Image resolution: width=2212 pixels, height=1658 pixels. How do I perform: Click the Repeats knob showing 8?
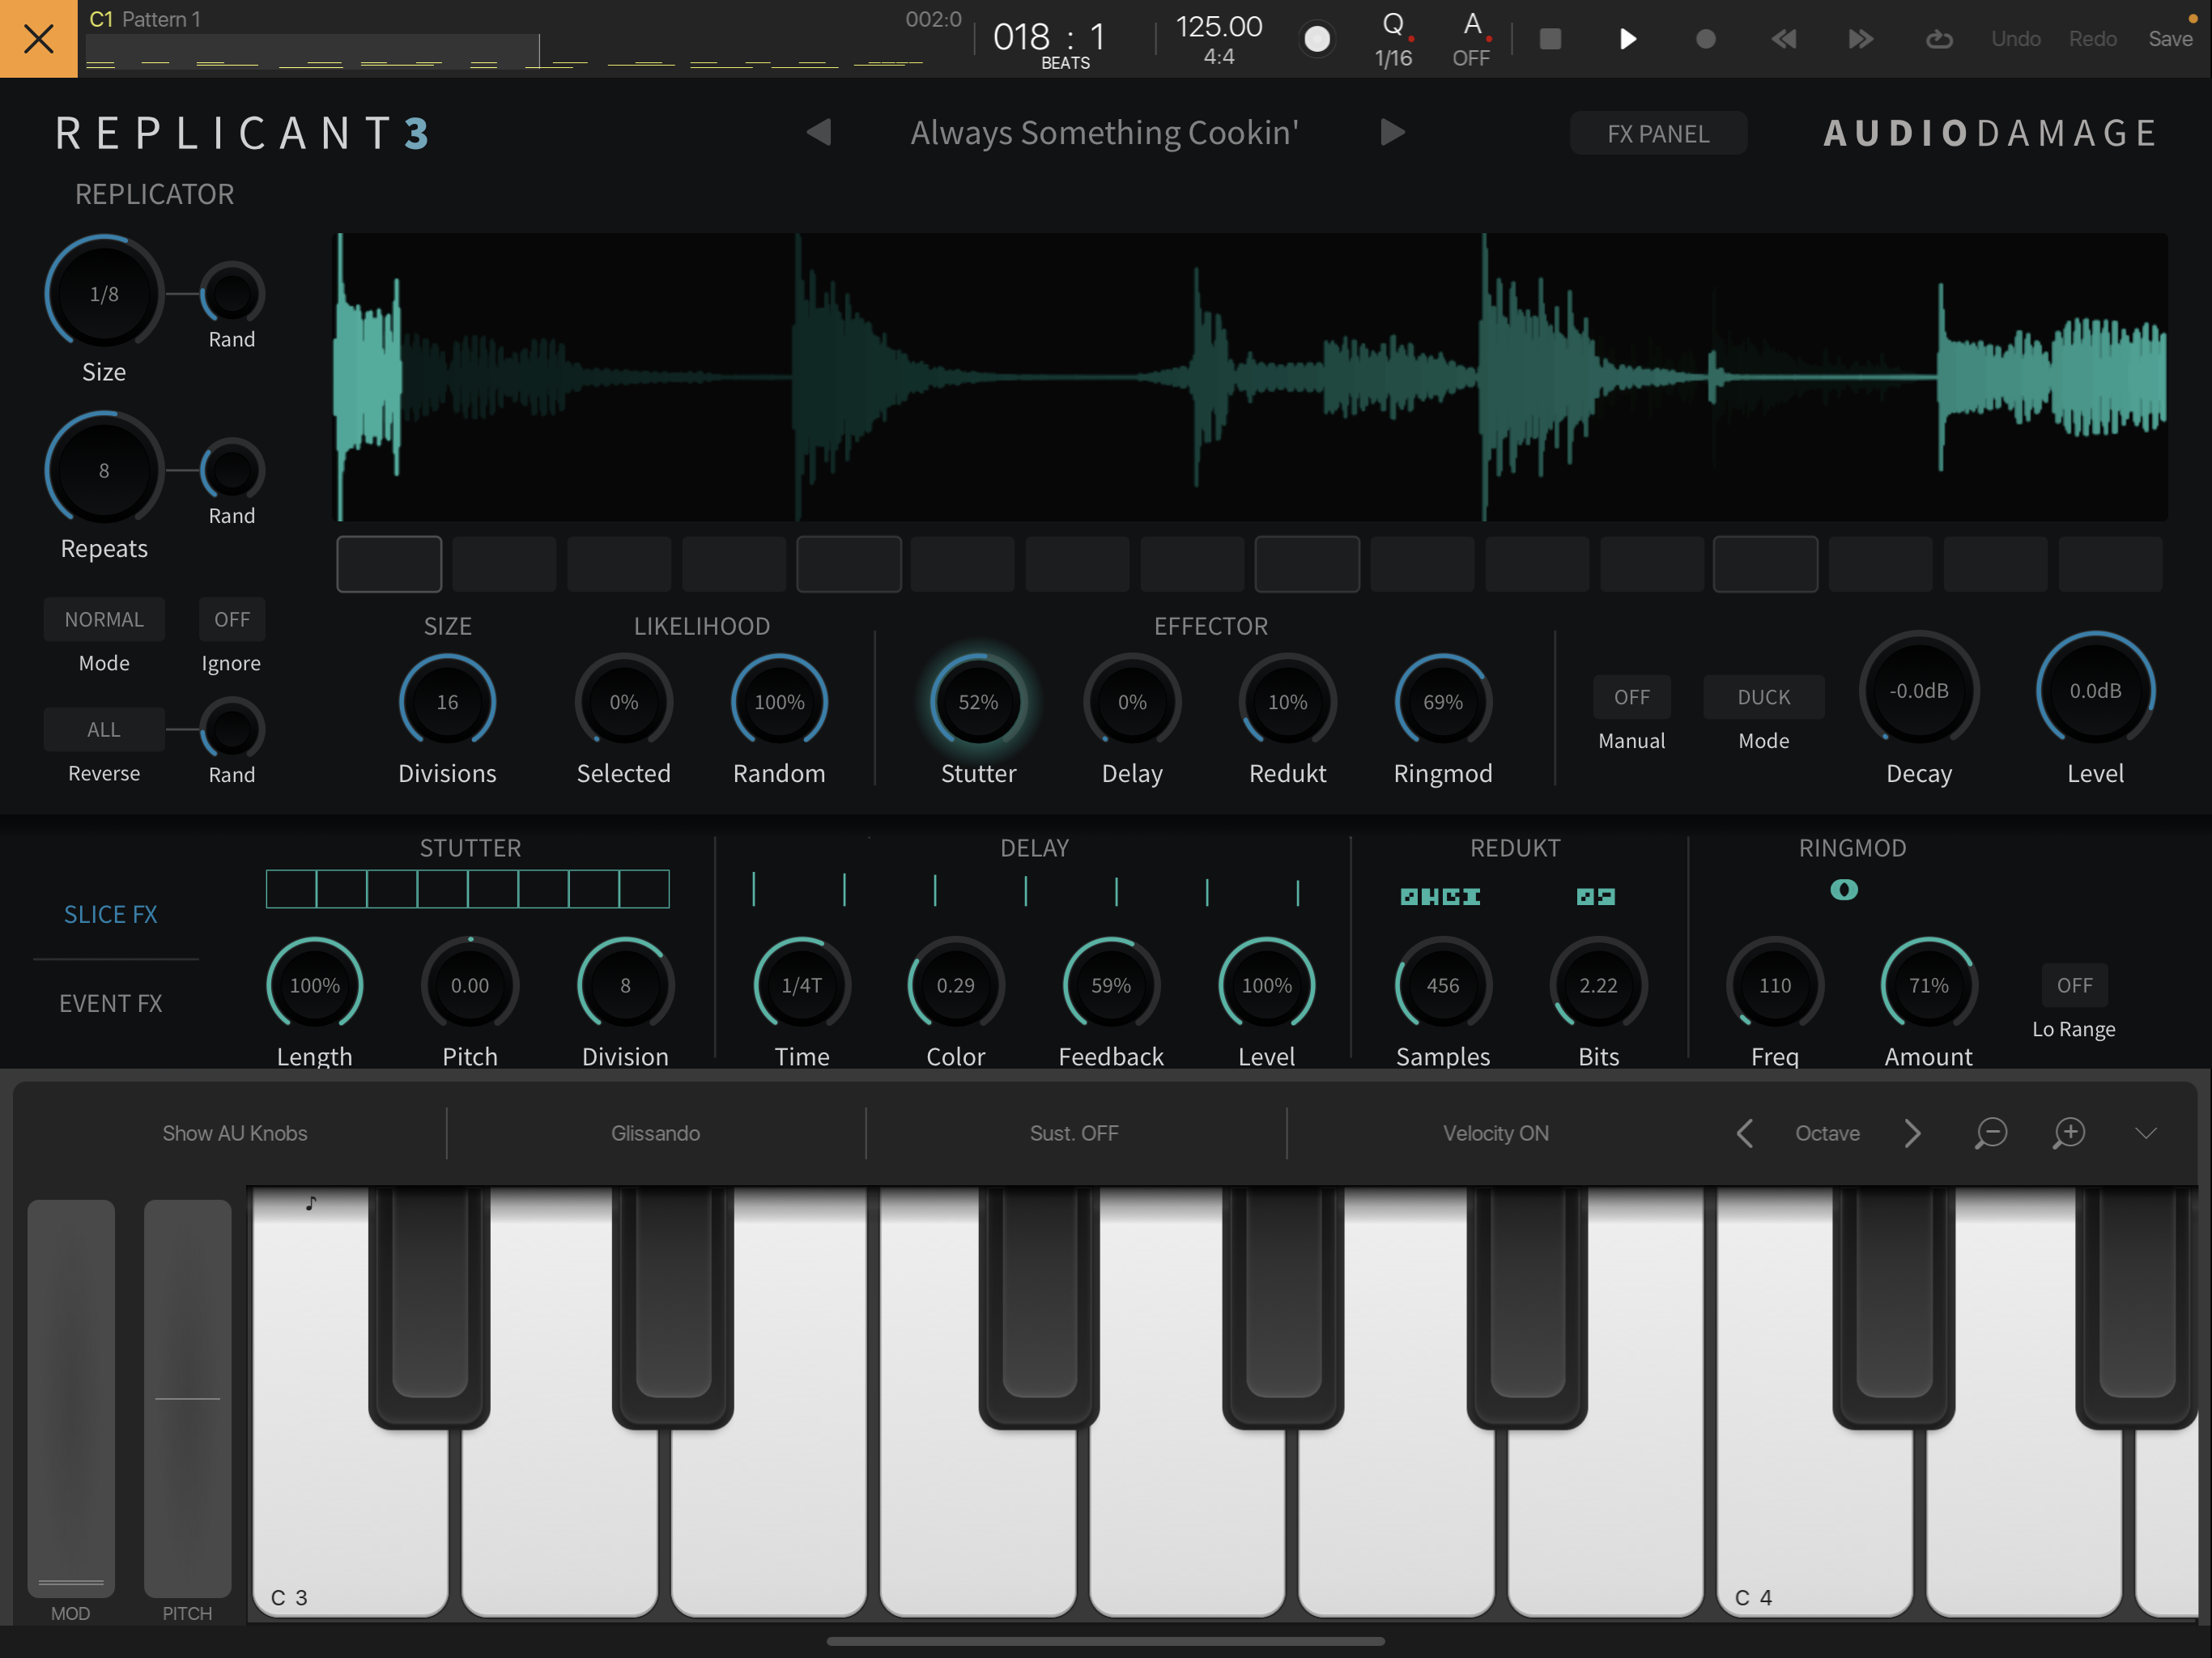coord(104,470)
